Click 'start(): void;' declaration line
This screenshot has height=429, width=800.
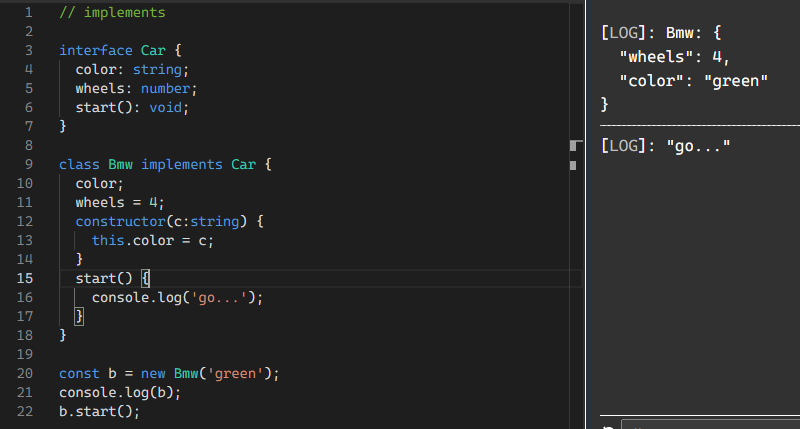click(132, 108)
